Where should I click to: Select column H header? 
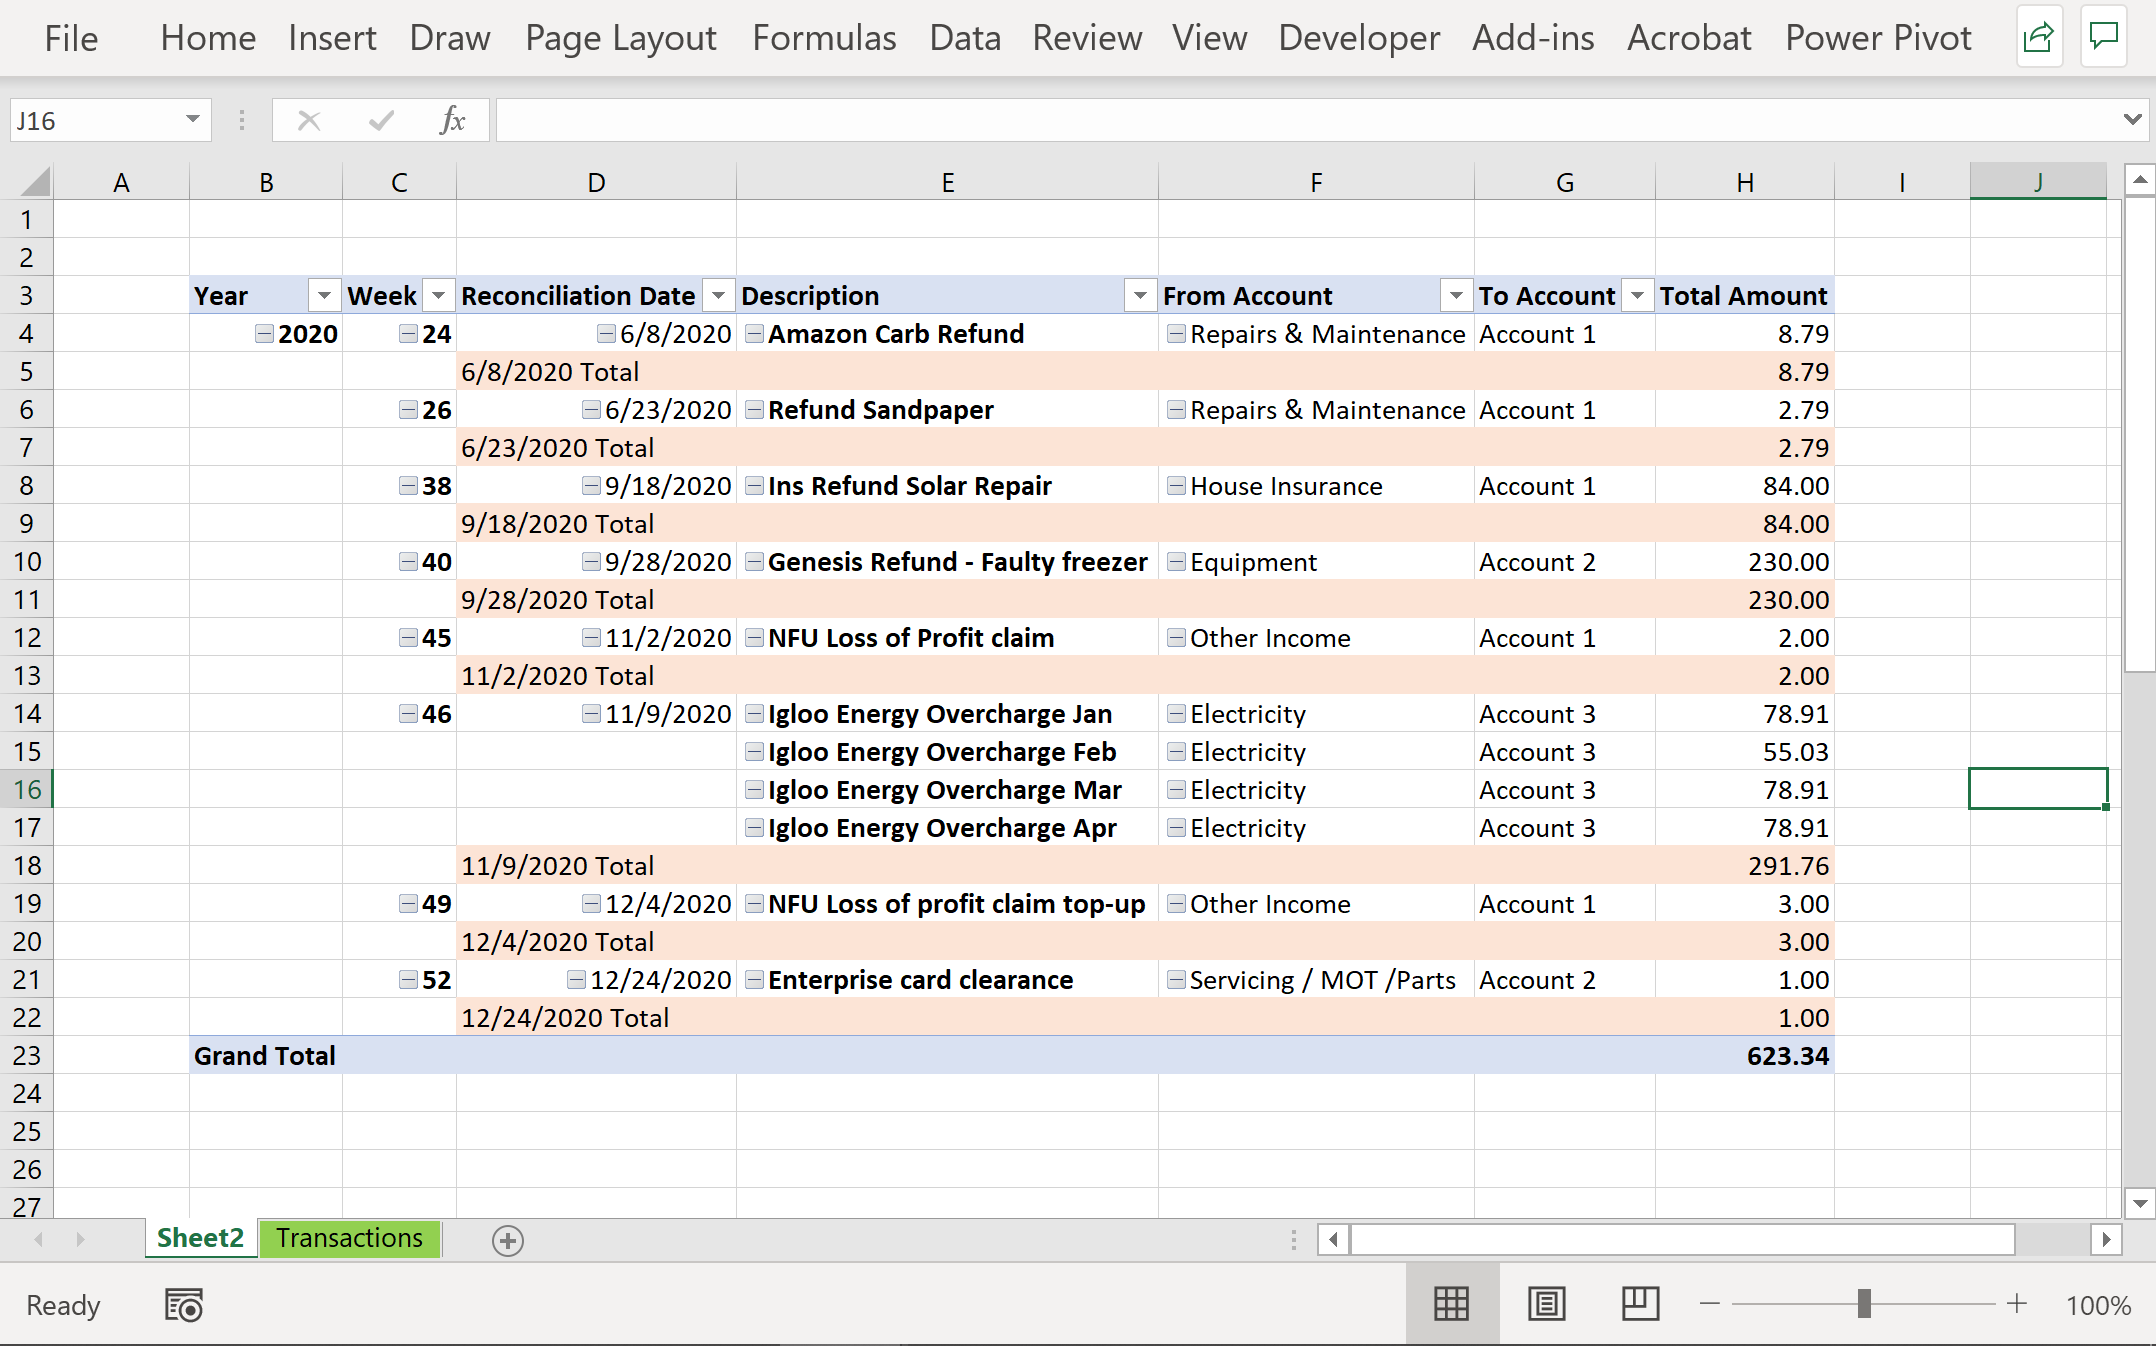click(x=1745, y=182)
